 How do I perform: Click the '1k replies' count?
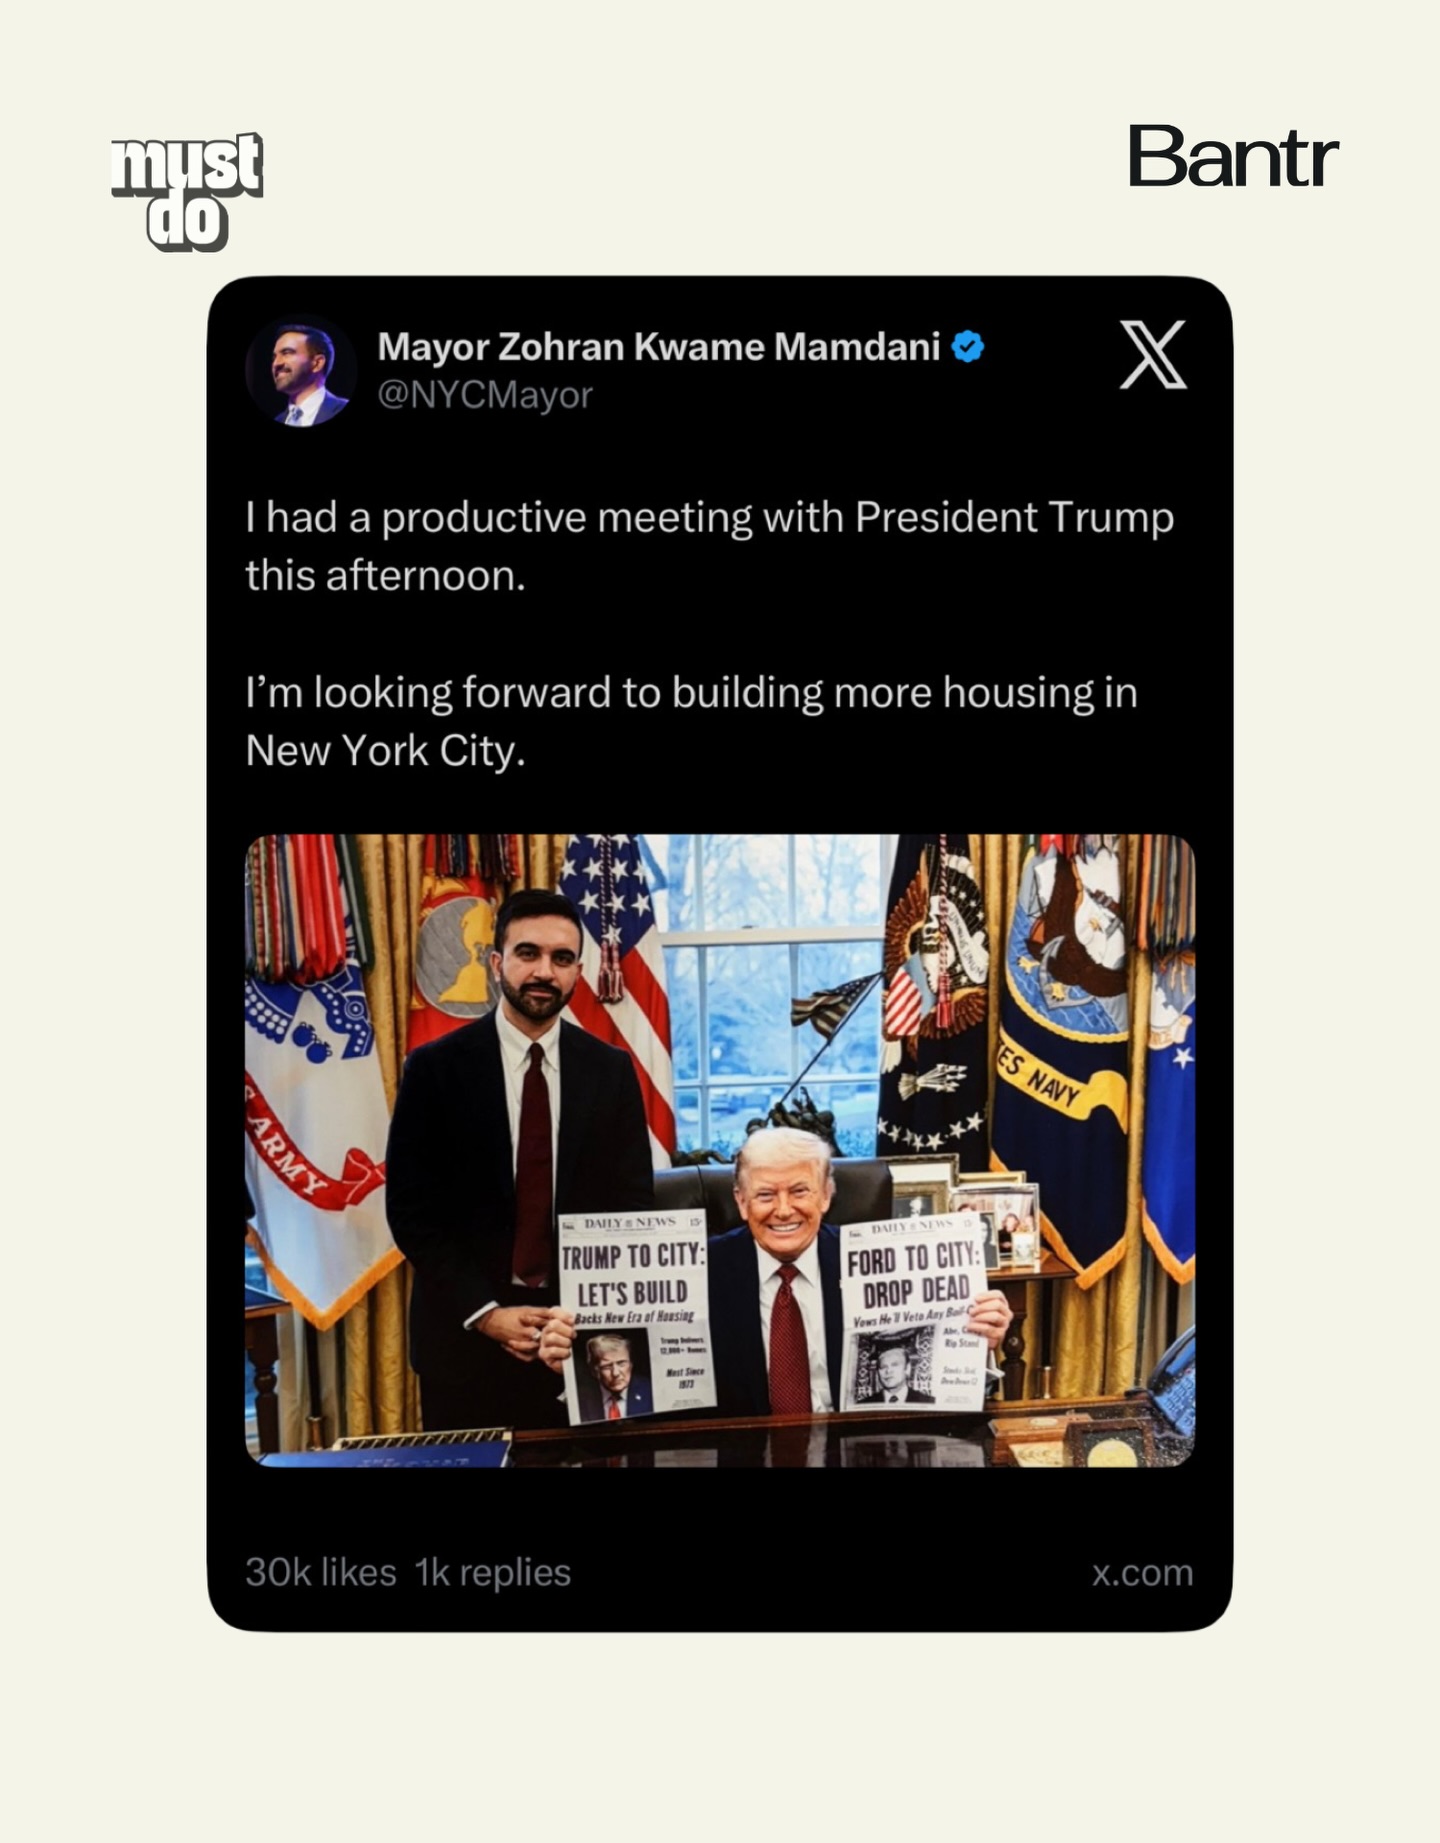point(493,1573)
